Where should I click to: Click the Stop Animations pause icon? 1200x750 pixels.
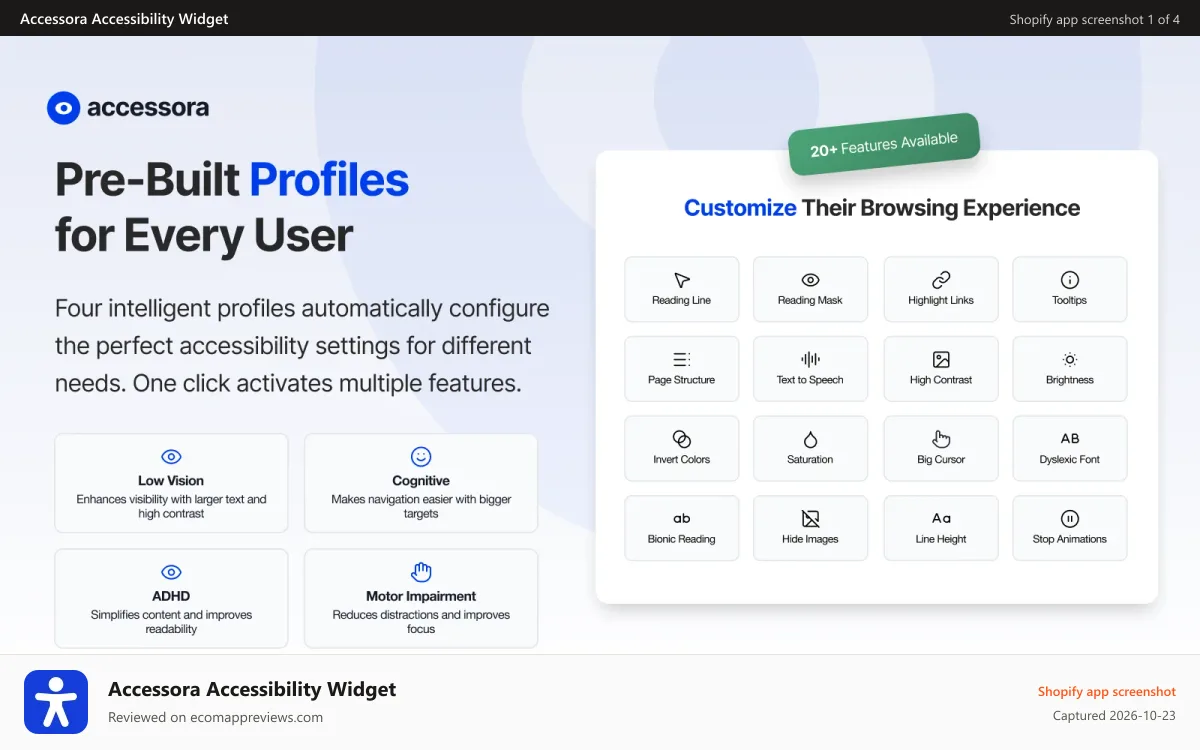[x=1070, y=519]
